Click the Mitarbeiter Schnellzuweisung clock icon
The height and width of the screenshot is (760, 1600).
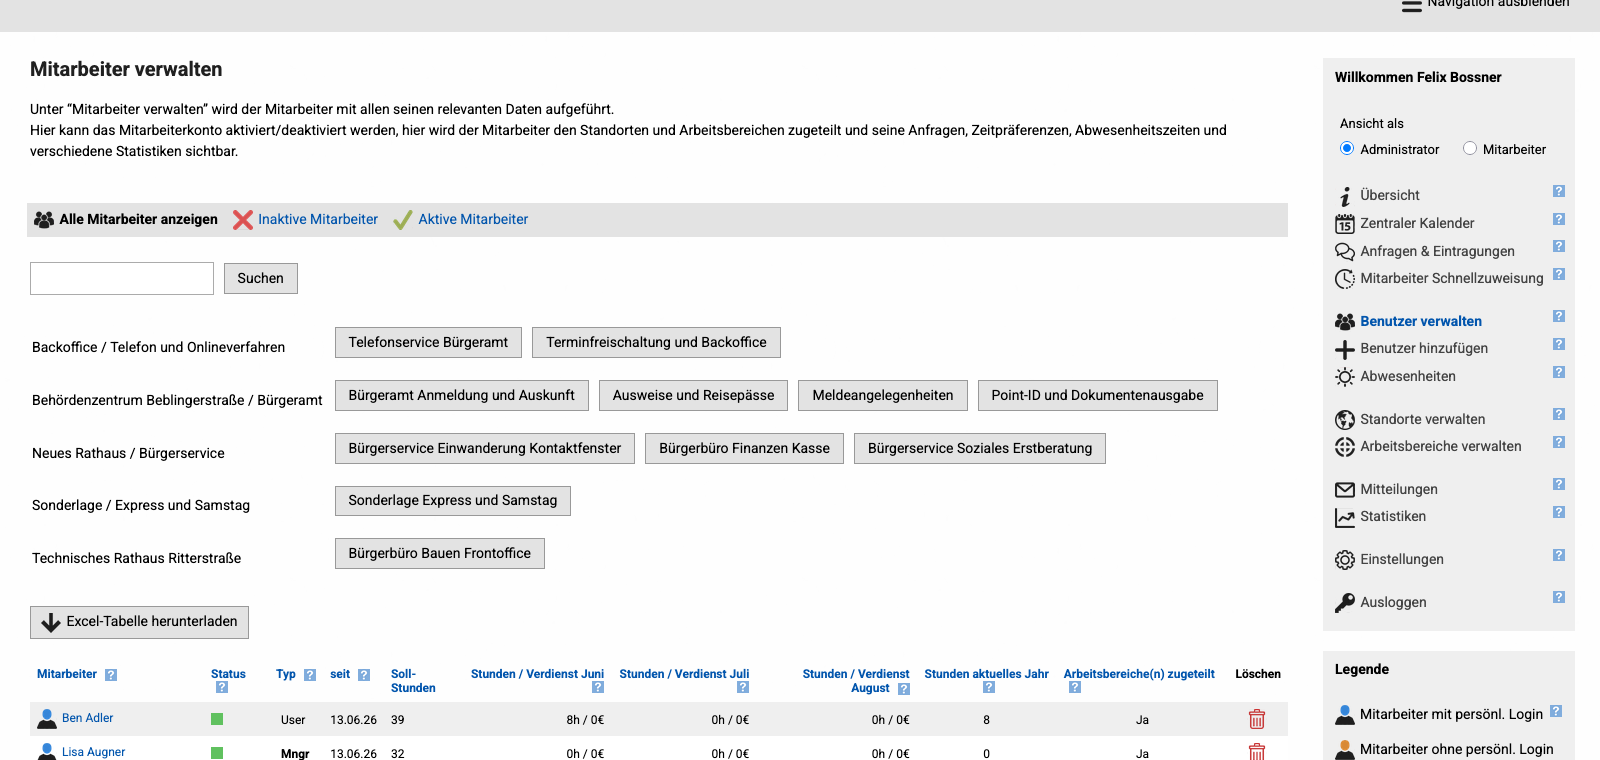tap(1345, 279)
